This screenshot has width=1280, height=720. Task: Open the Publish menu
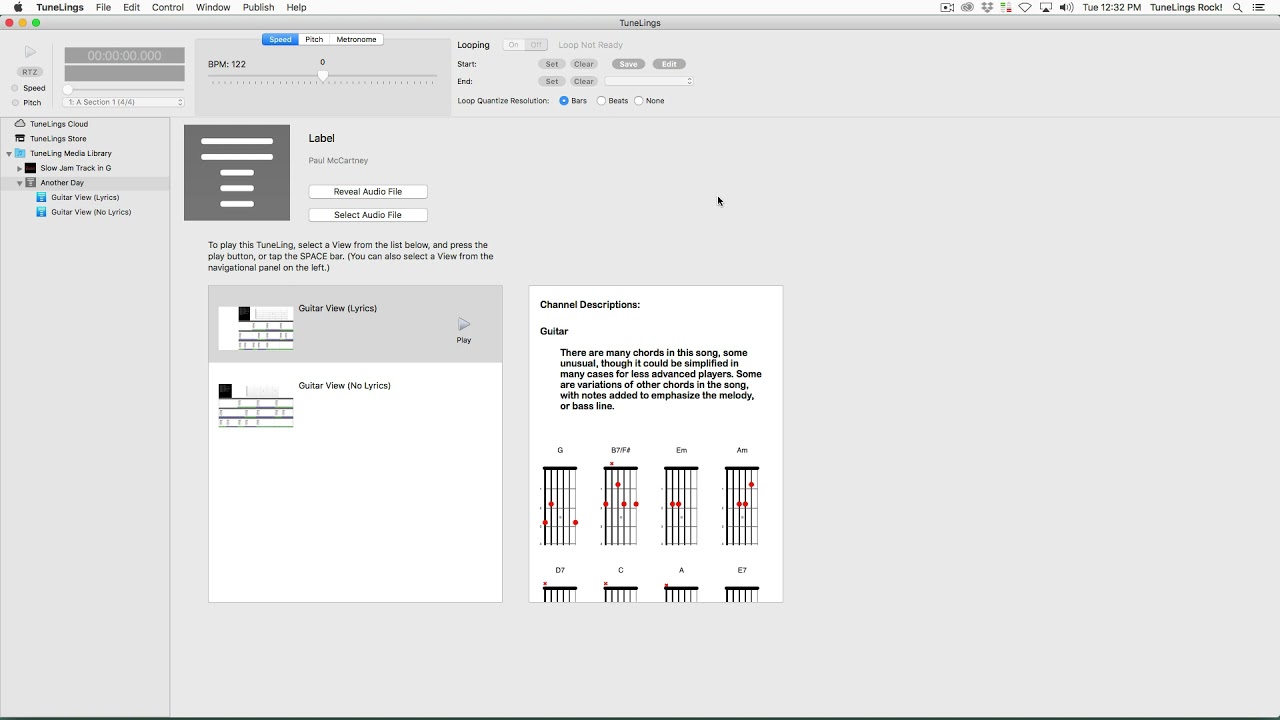[258, 7]
